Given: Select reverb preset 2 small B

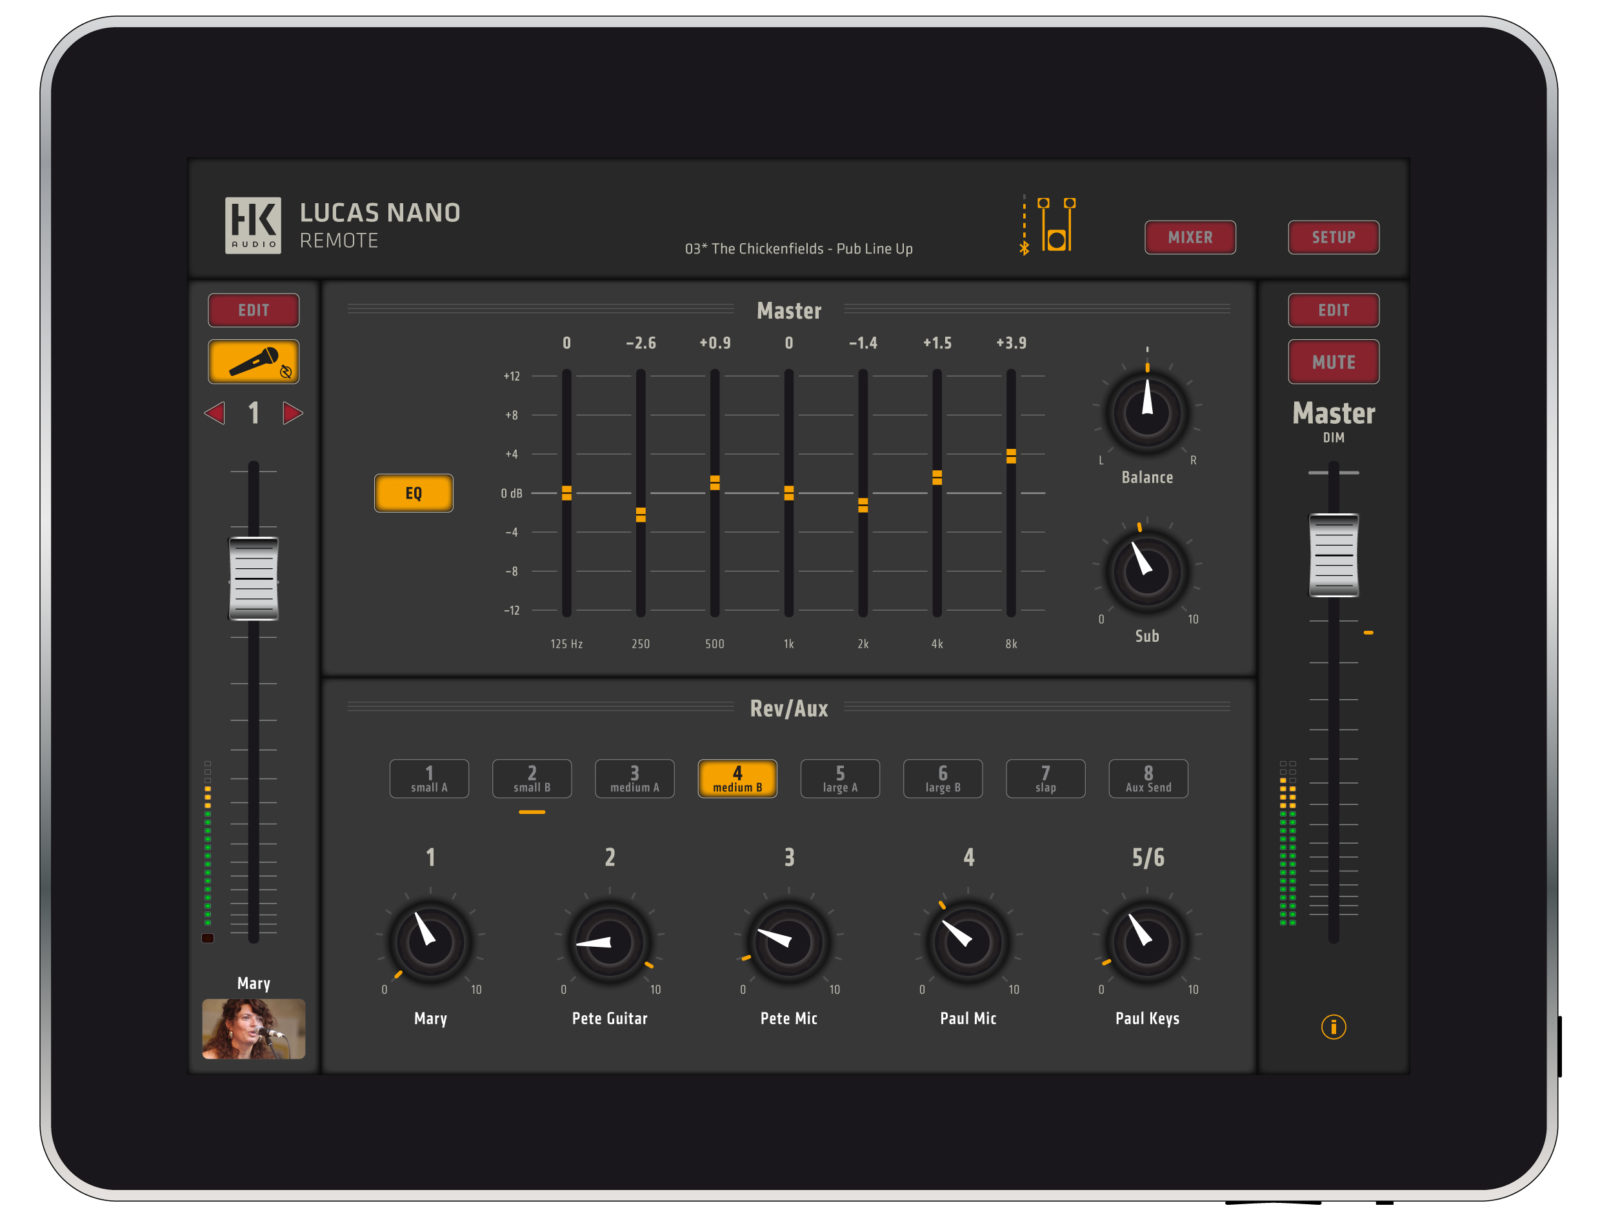Looking at the screenshot, I should (532, 779).
